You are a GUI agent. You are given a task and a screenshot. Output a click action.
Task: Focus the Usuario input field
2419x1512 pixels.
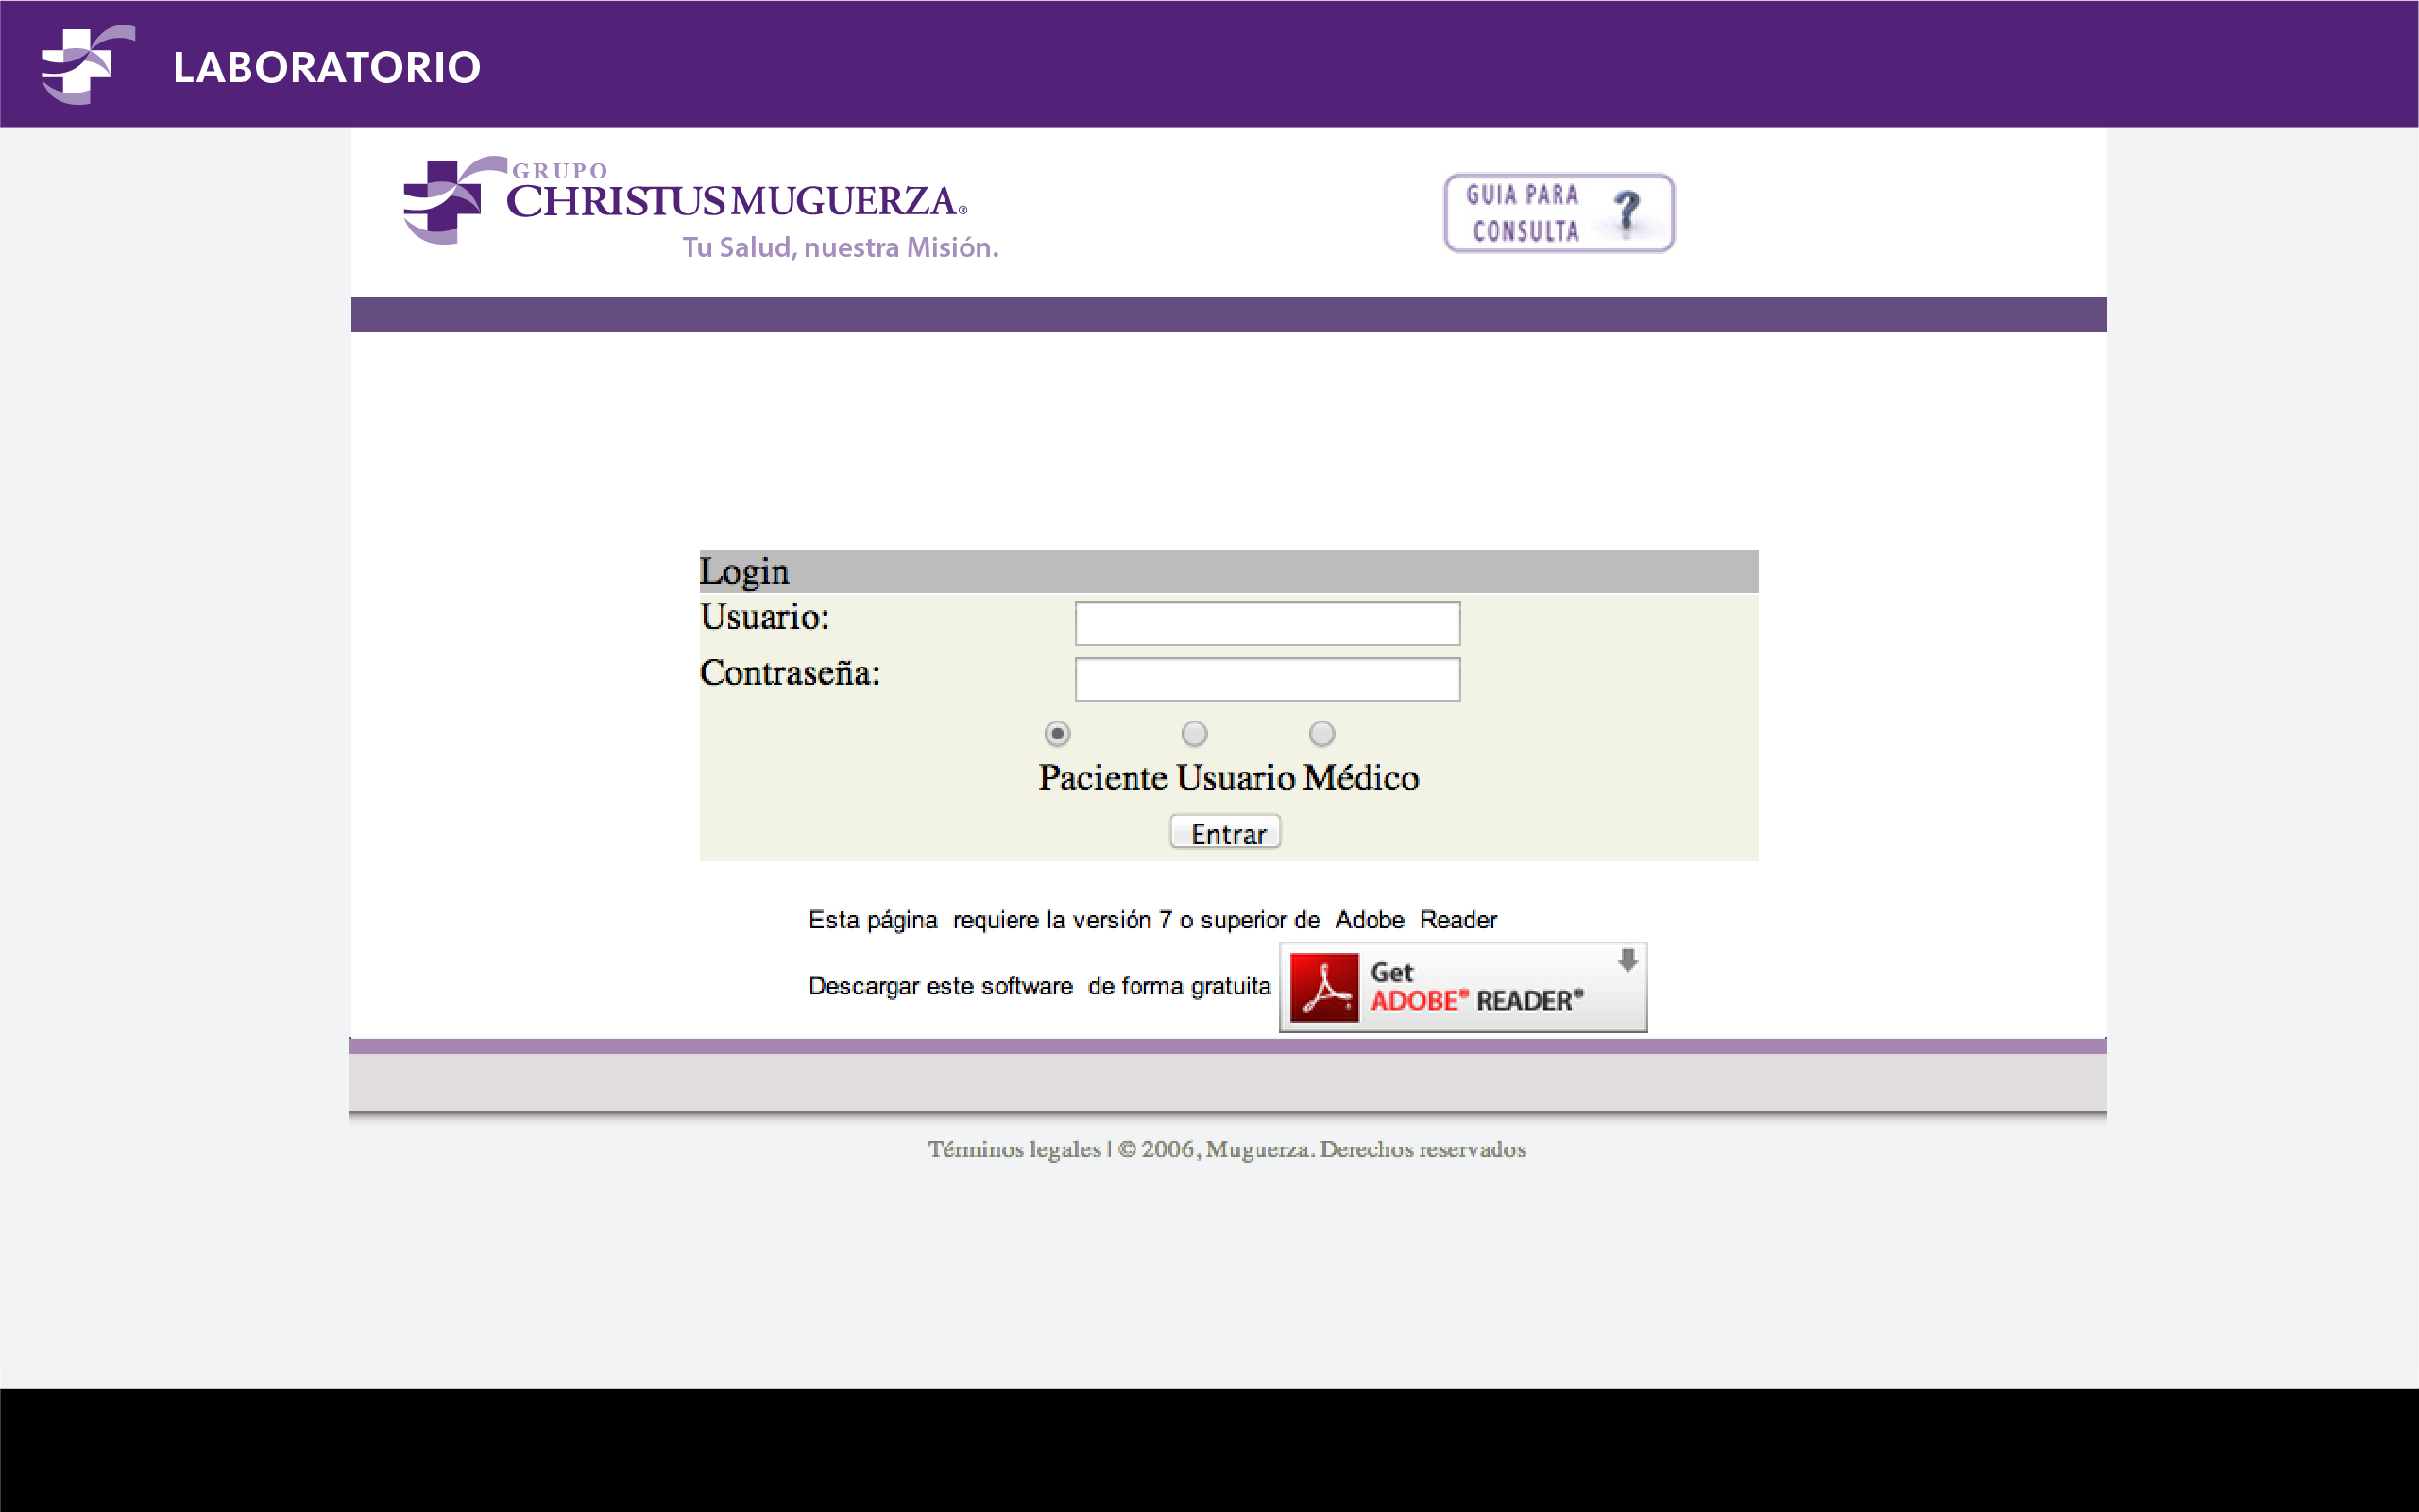click(x=1266, y=624)
